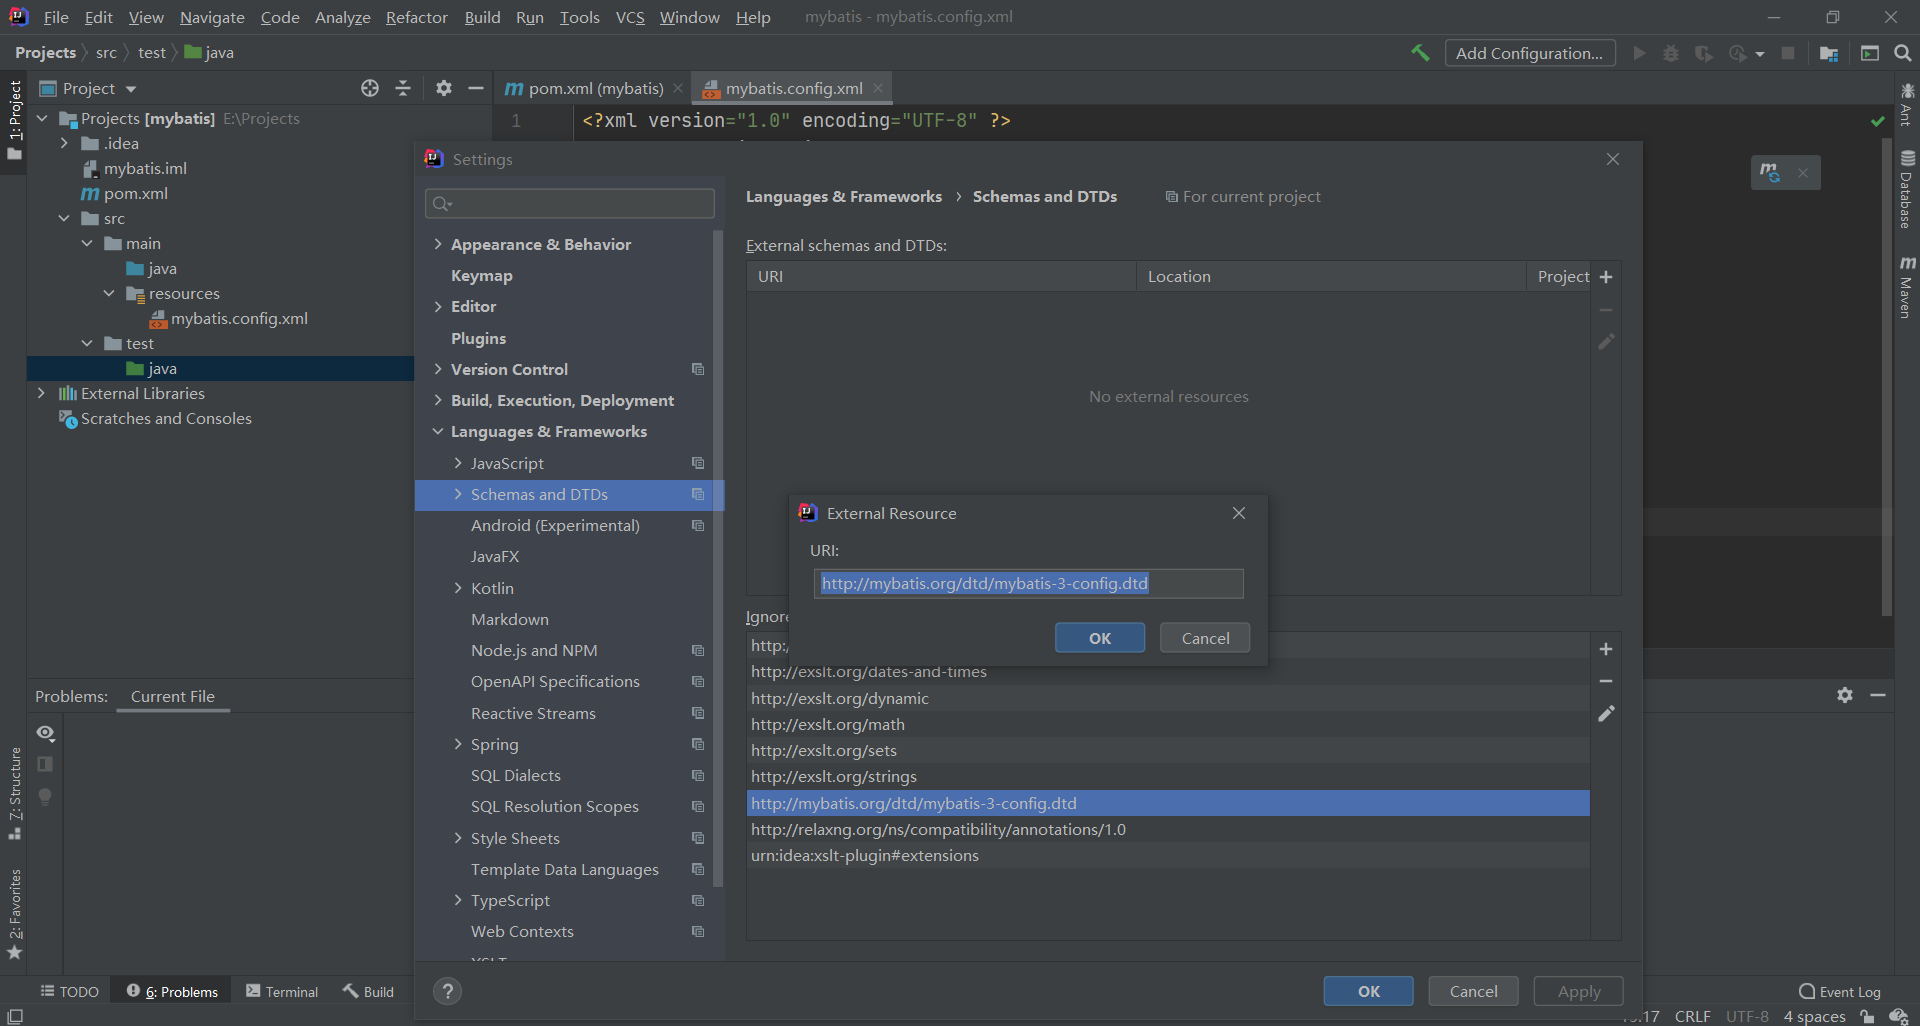Remove selected ignored schema with minus icon
Viewport: 1920px width, 1026px height.
pyautogui.click(x=1606, y=681)
